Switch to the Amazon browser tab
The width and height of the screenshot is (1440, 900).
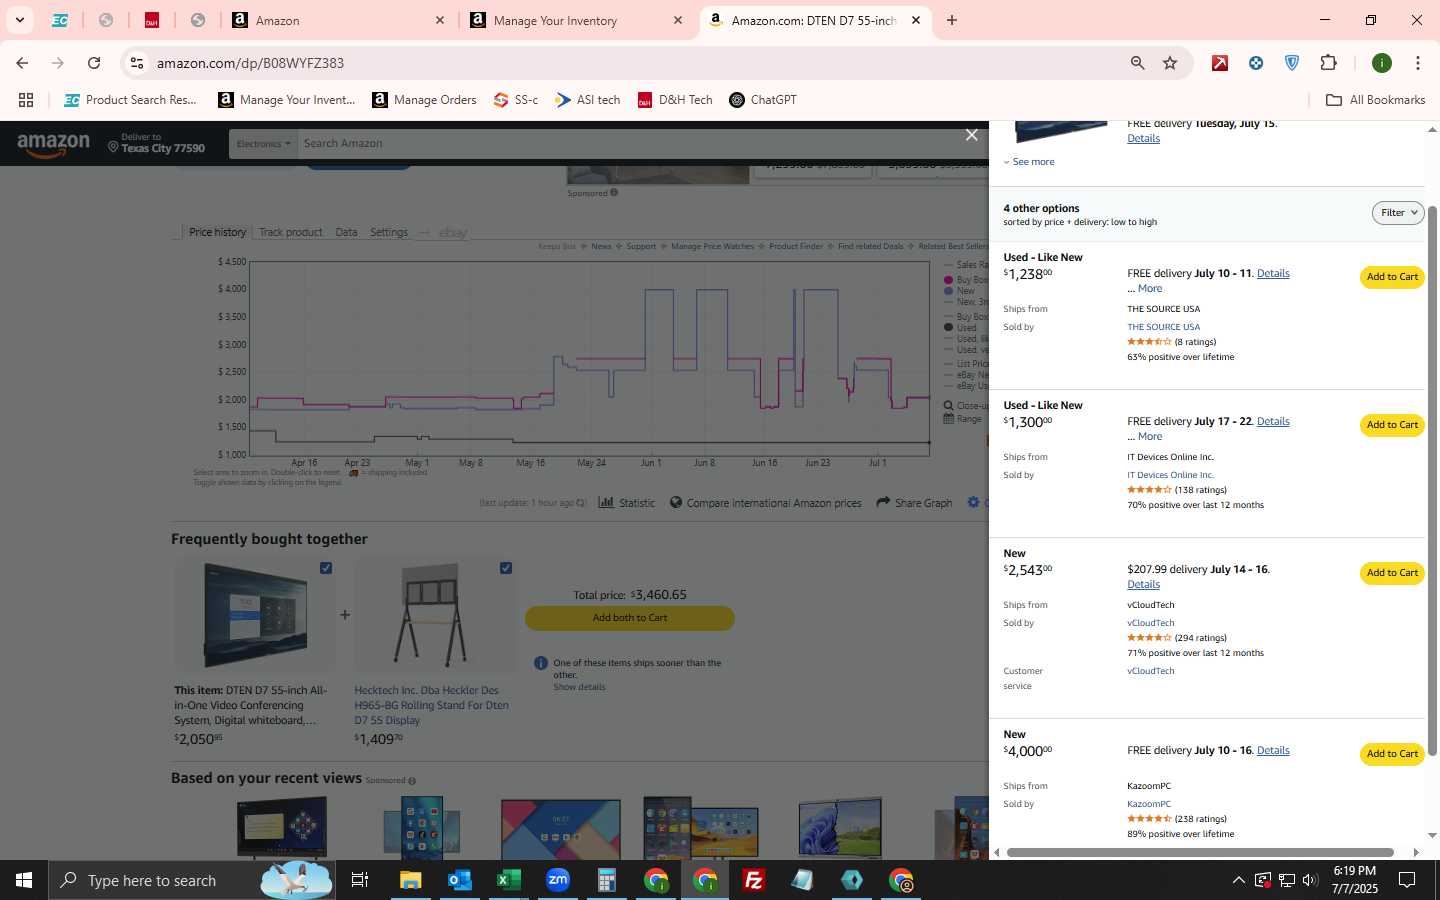click(338, 20)
